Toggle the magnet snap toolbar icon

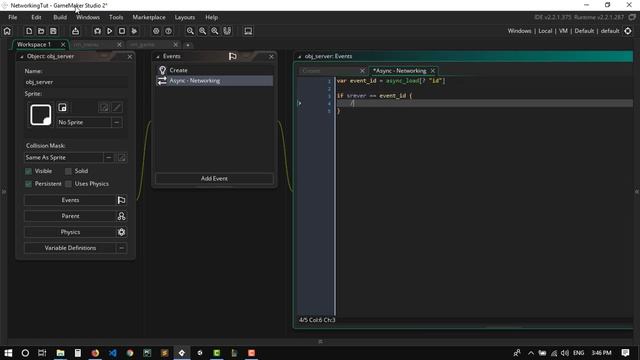pyautogui.click(x=227, y=31)
